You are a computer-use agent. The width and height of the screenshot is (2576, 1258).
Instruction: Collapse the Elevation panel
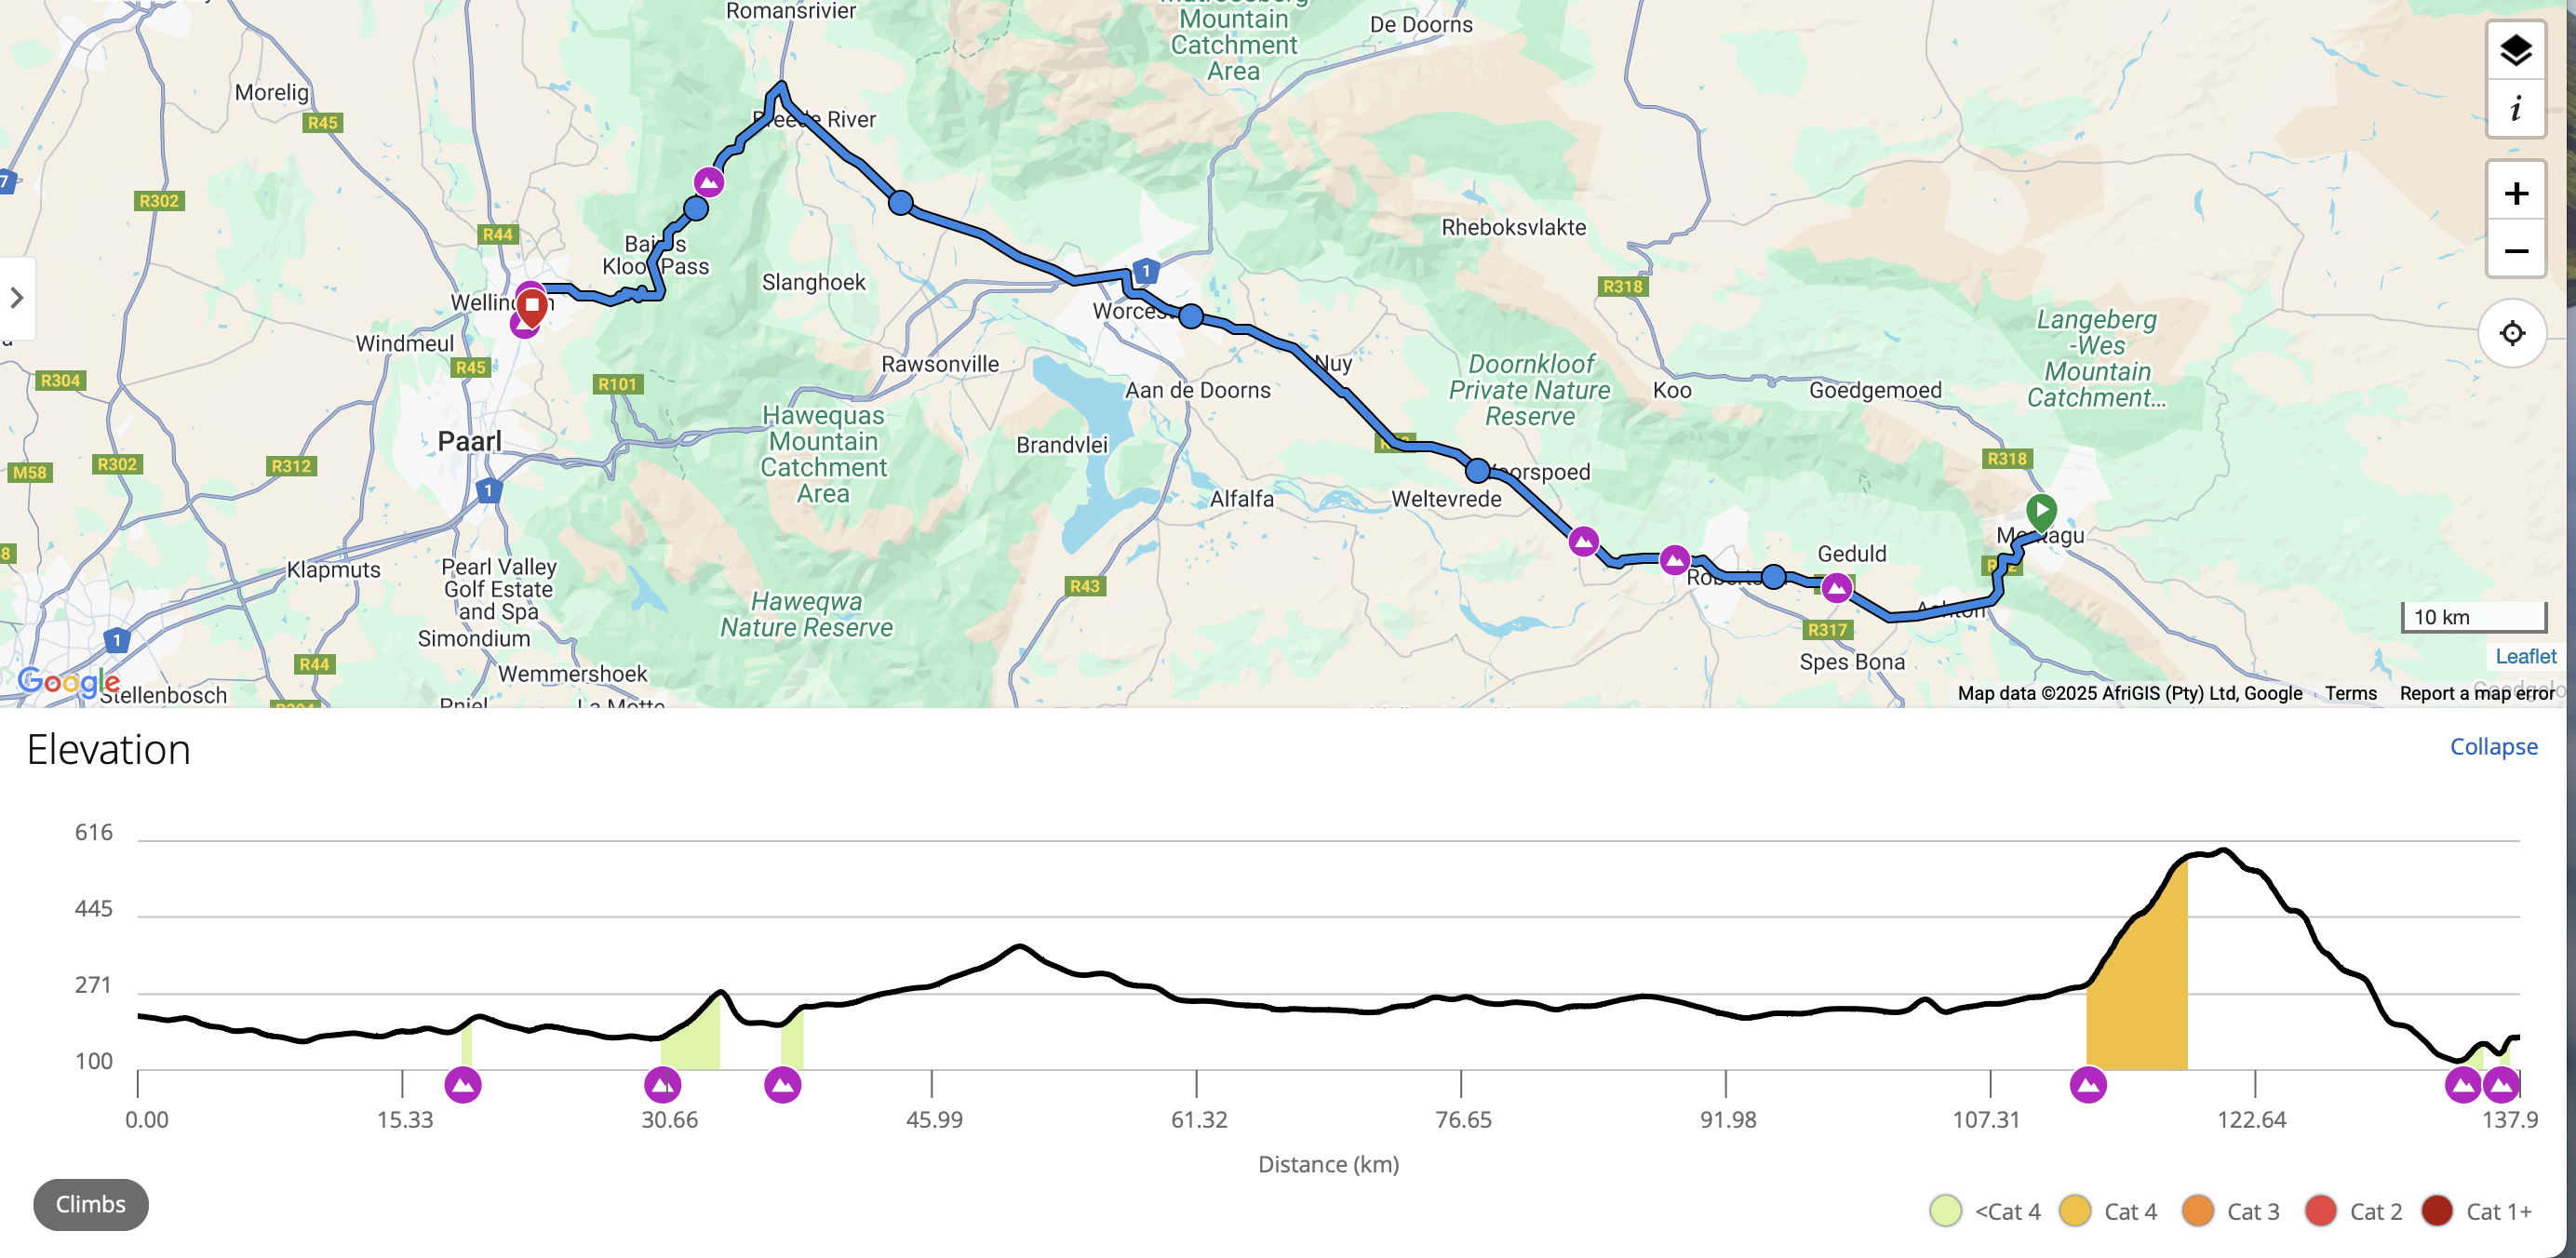pos(2492,746)
